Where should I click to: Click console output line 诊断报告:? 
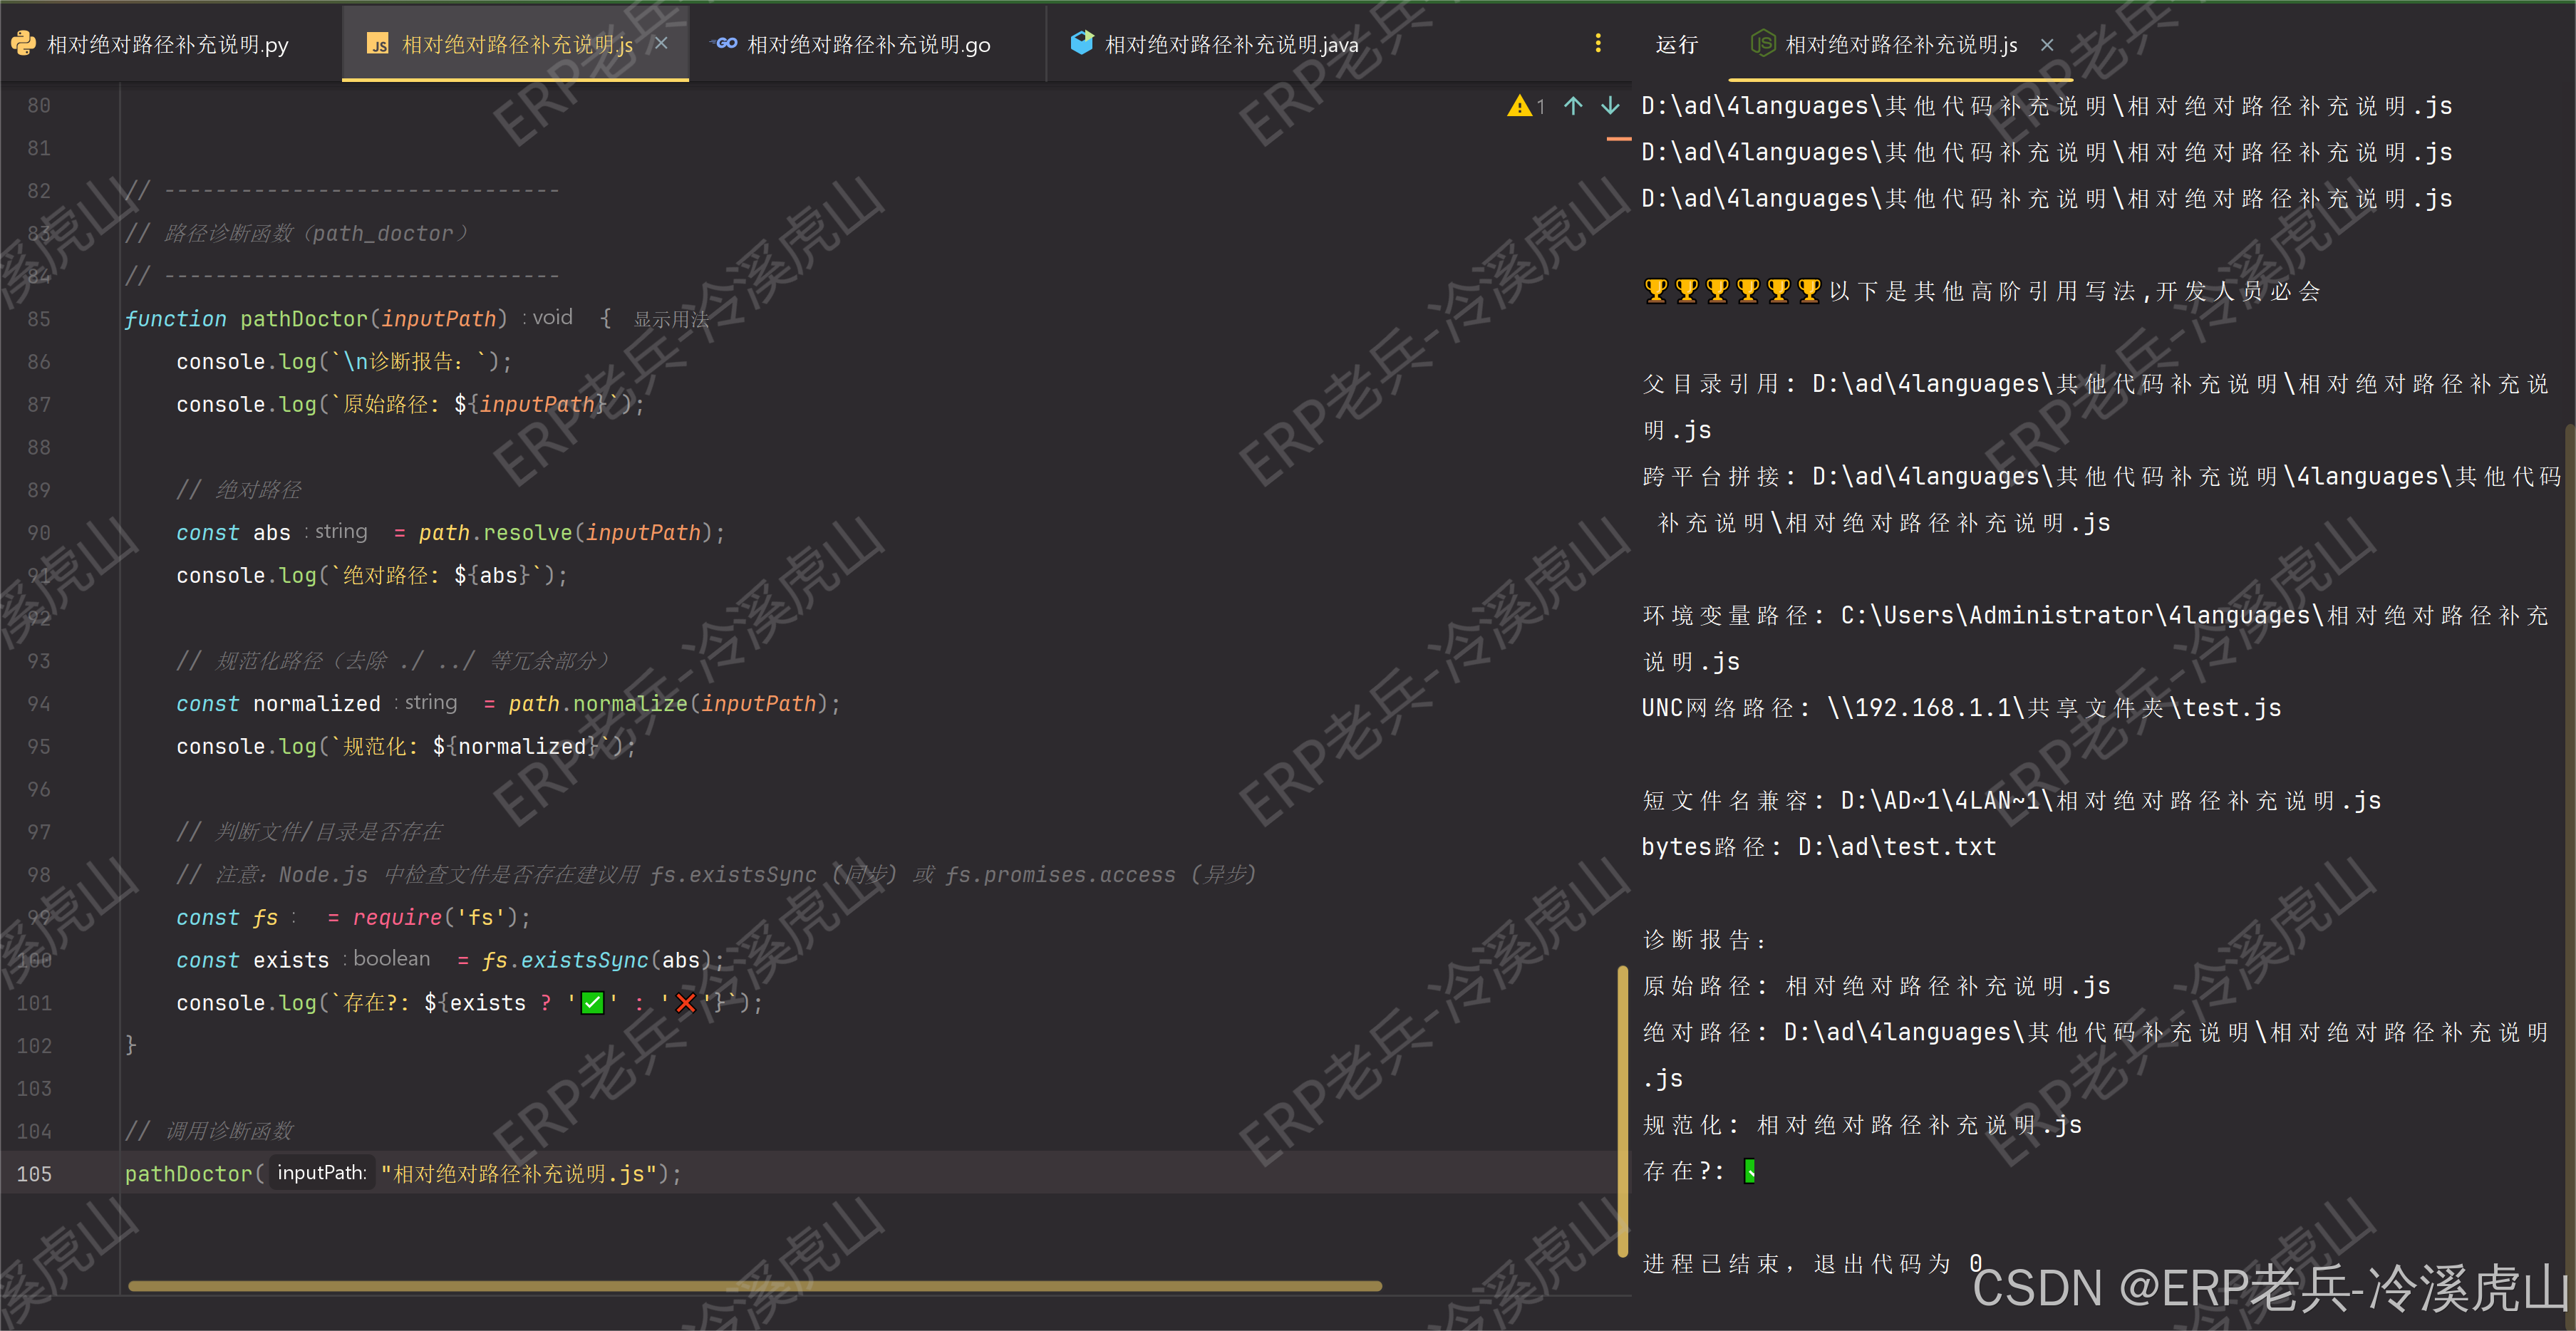[1705, 940]
